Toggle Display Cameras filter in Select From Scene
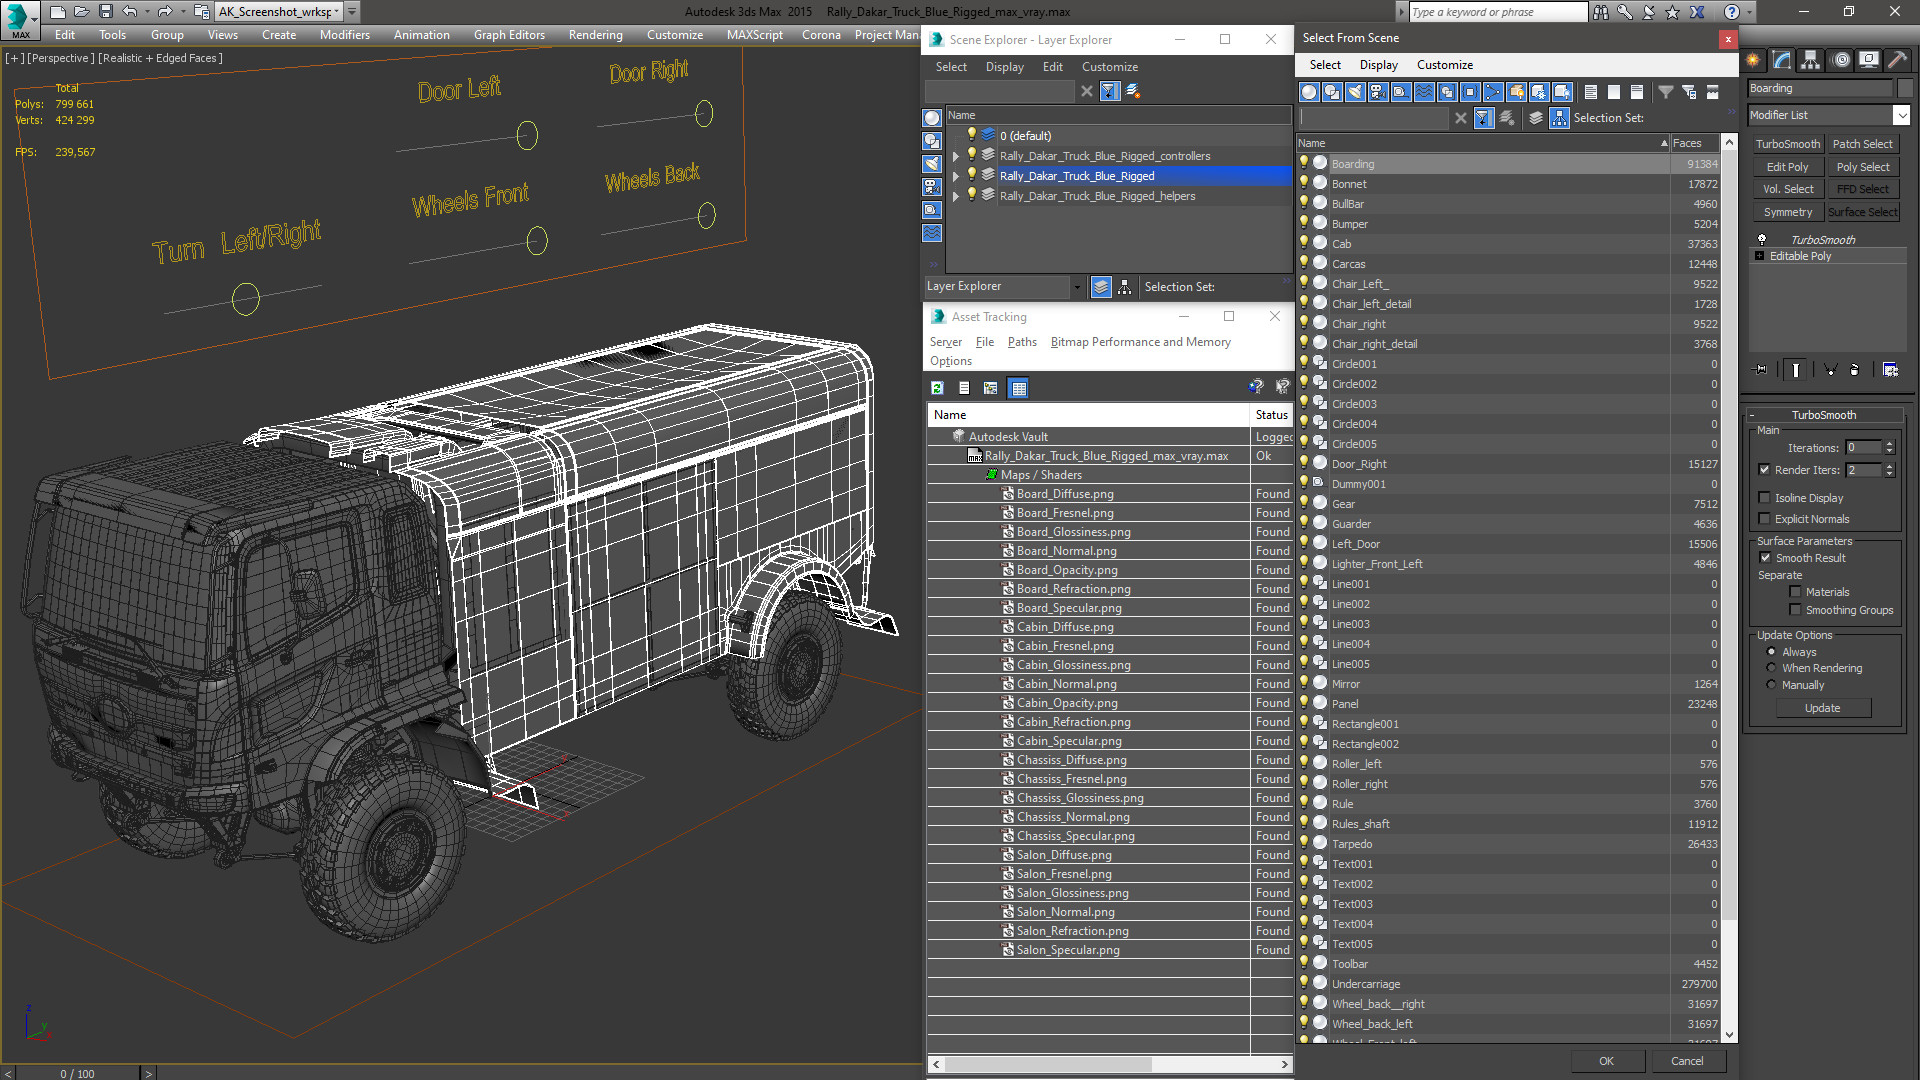 (x=1378, y=92)
